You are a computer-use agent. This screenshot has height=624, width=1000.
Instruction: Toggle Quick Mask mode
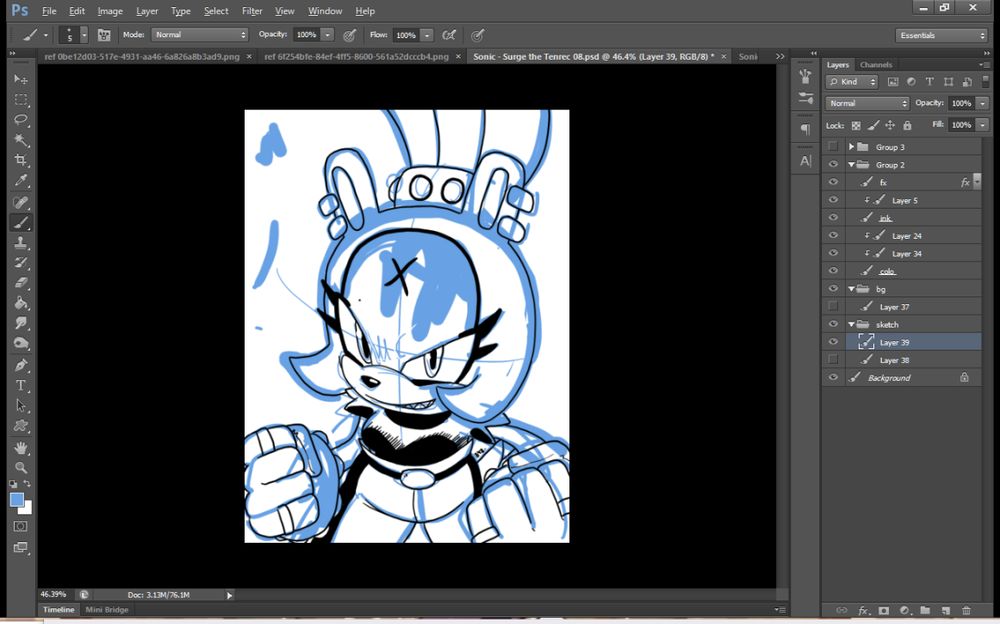click(20, 526)
